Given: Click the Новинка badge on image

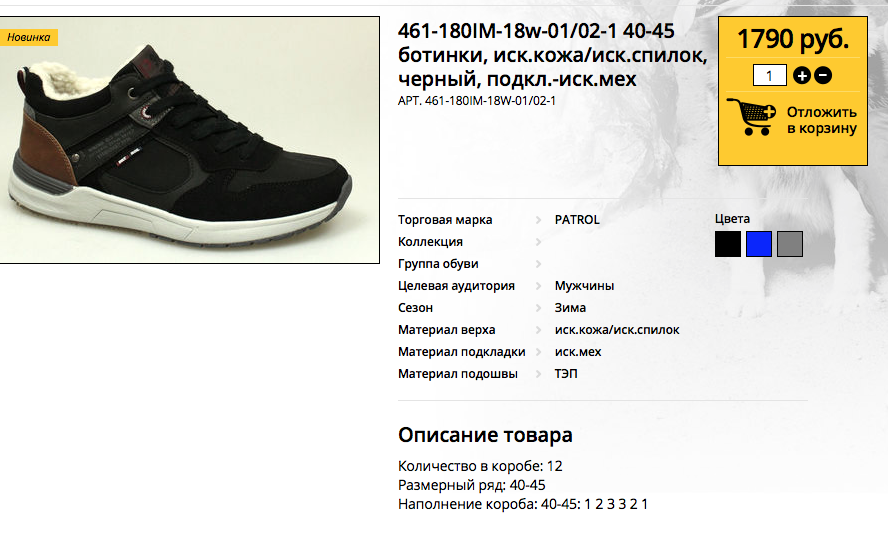Looking at the screenshot, I should point(28,37).
